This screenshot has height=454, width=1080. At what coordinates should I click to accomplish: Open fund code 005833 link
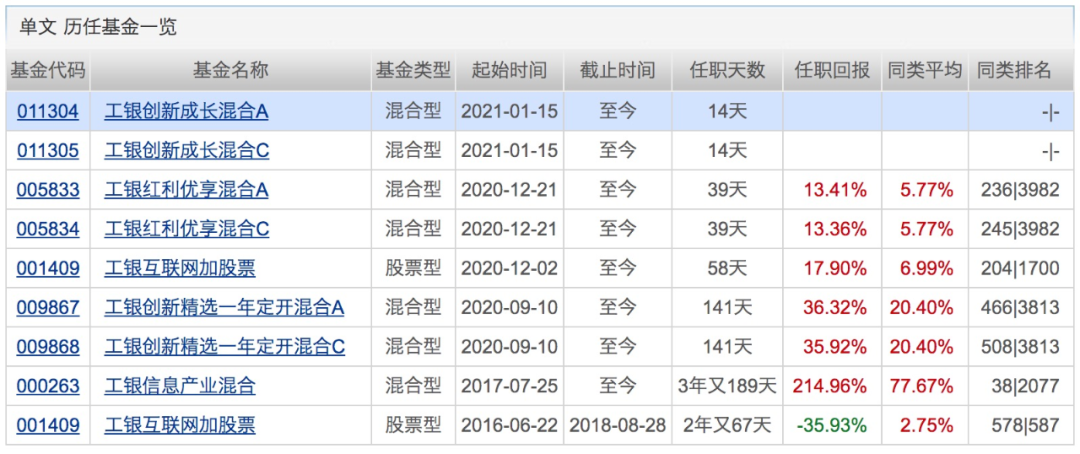point(48,190)
